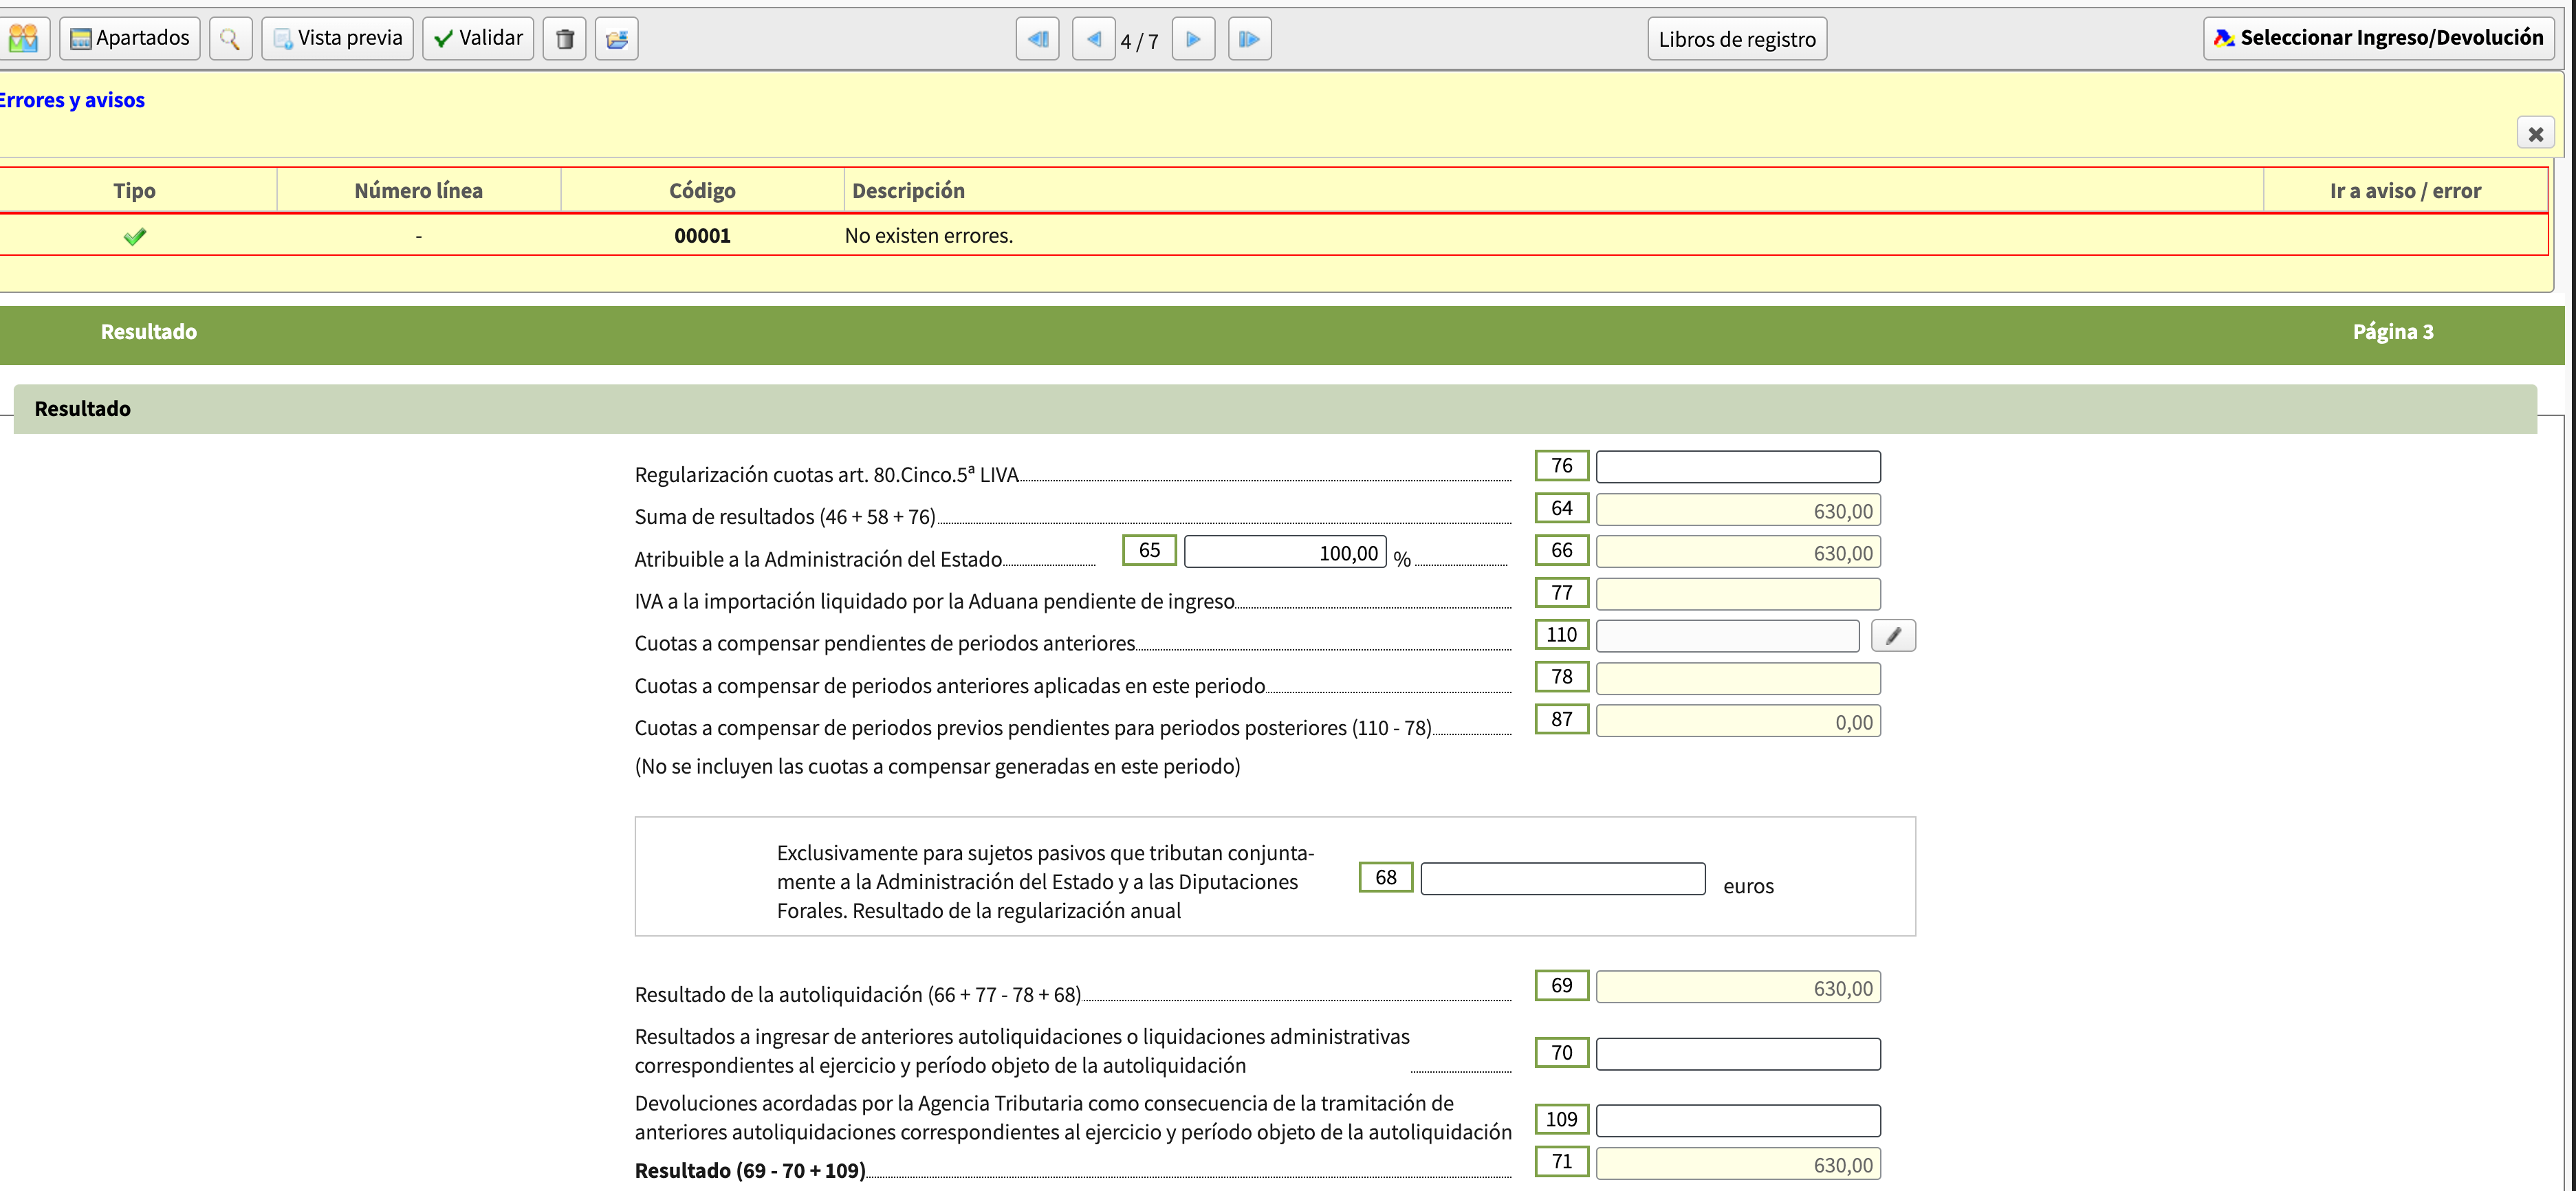Click field 64 Suma de resultados value
This screenshot has height=1191, width=2576.
1738,510
